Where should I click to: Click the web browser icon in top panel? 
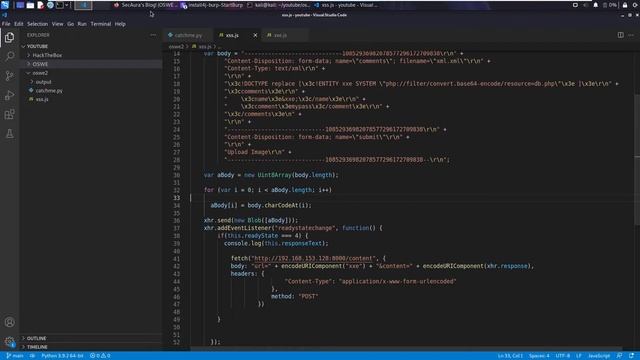pyautogui.click(x=50, y=5)
